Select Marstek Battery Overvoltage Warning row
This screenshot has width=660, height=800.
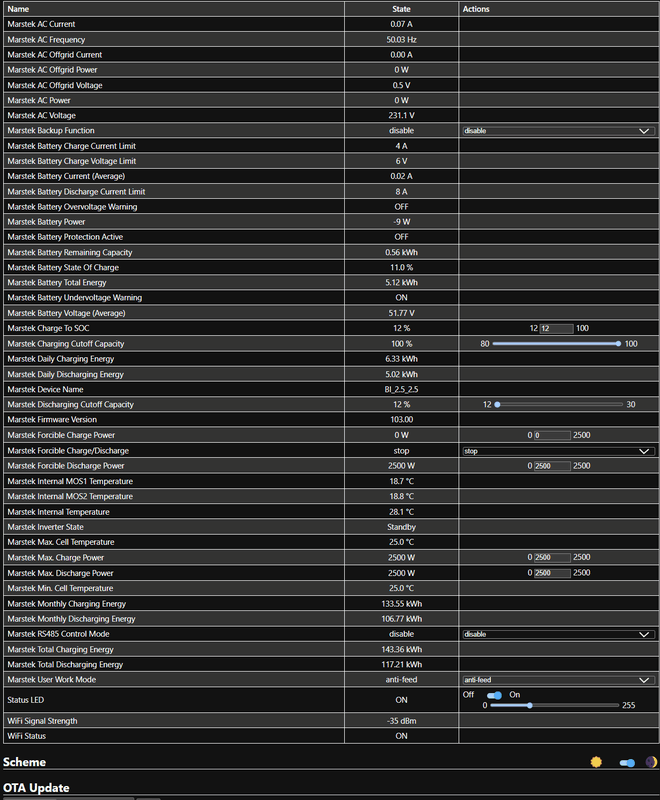pos(72,207)
